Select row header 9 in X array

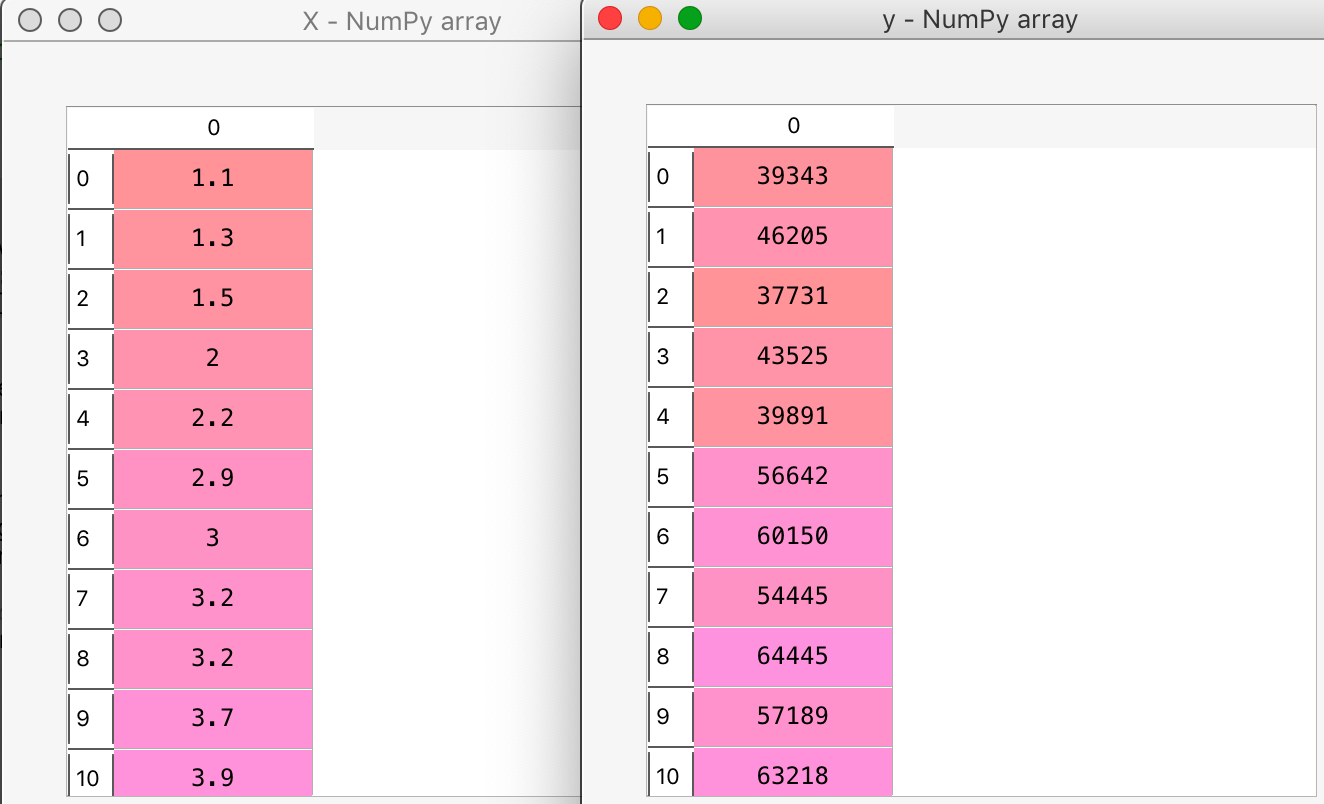click(91, 719)
